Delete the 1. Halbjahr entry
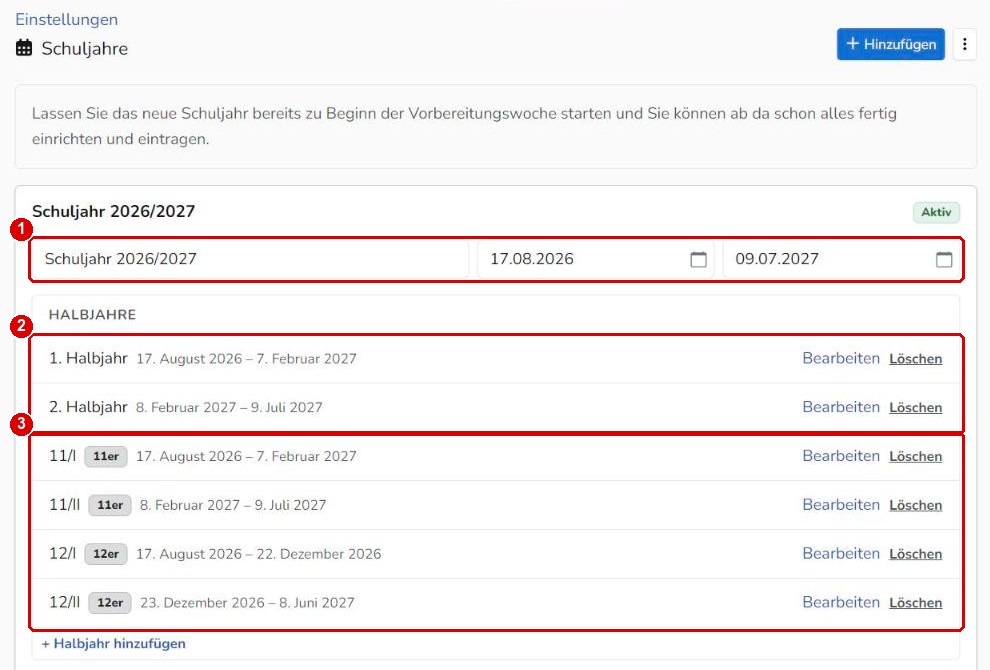Viewport: 990px width, 670px height. tap(915, 359)
